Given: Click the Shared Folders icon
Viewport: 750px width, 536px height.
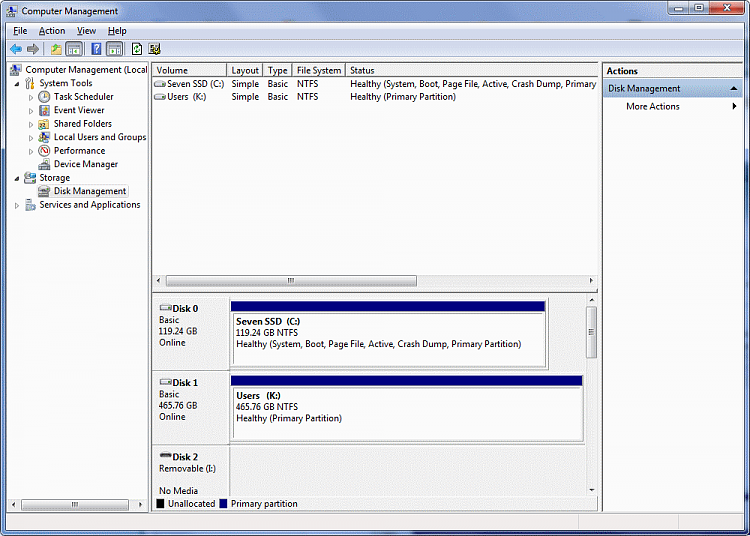Looking at the screenshot, I should (44, 124).
